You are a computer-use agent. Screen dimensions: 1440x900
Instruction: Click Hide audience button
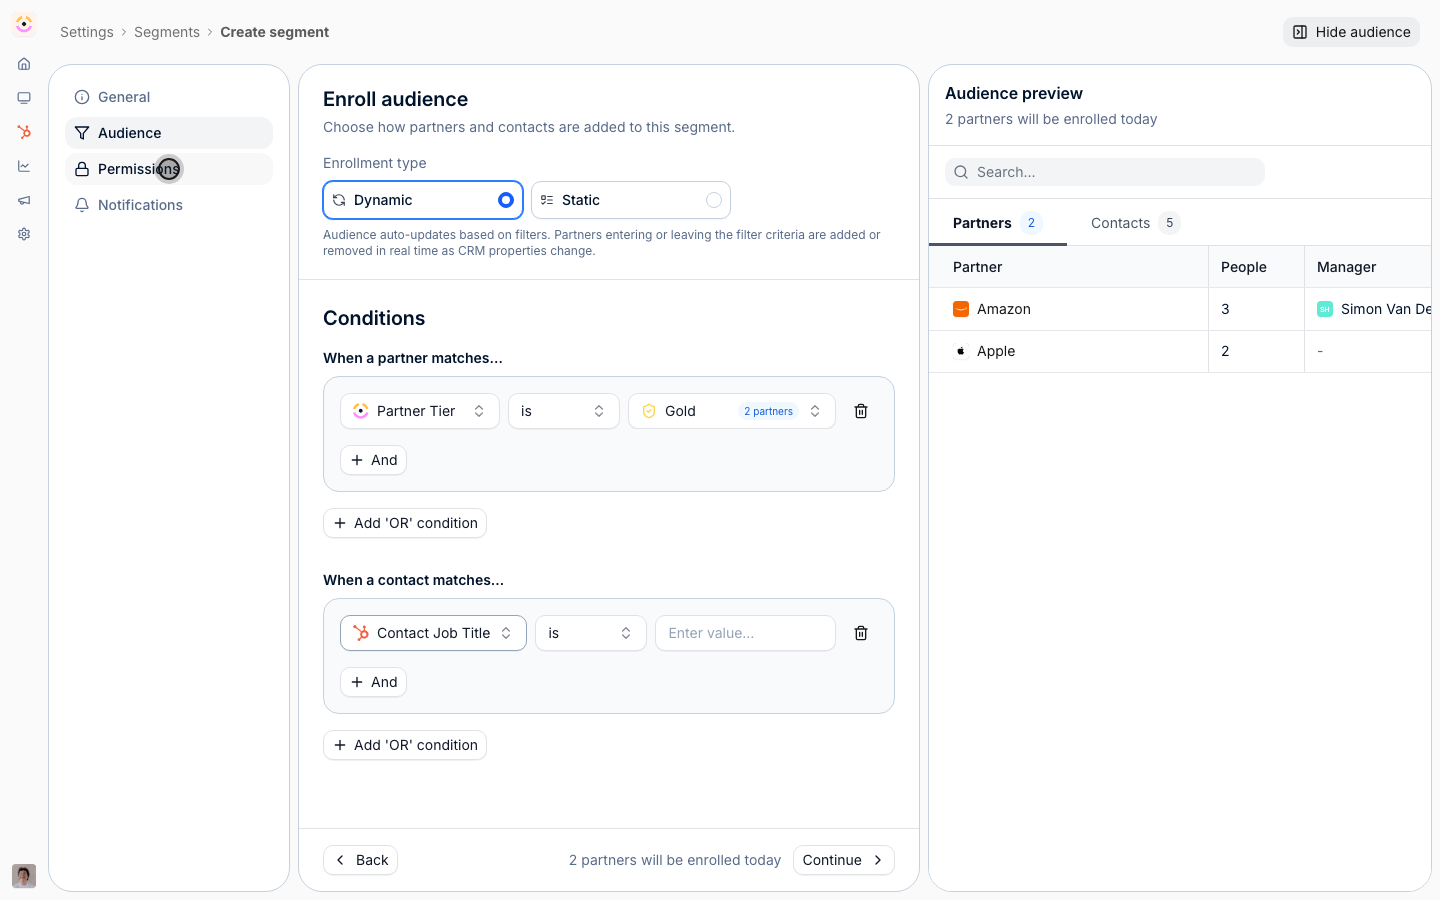click(x=1351, y=32)
